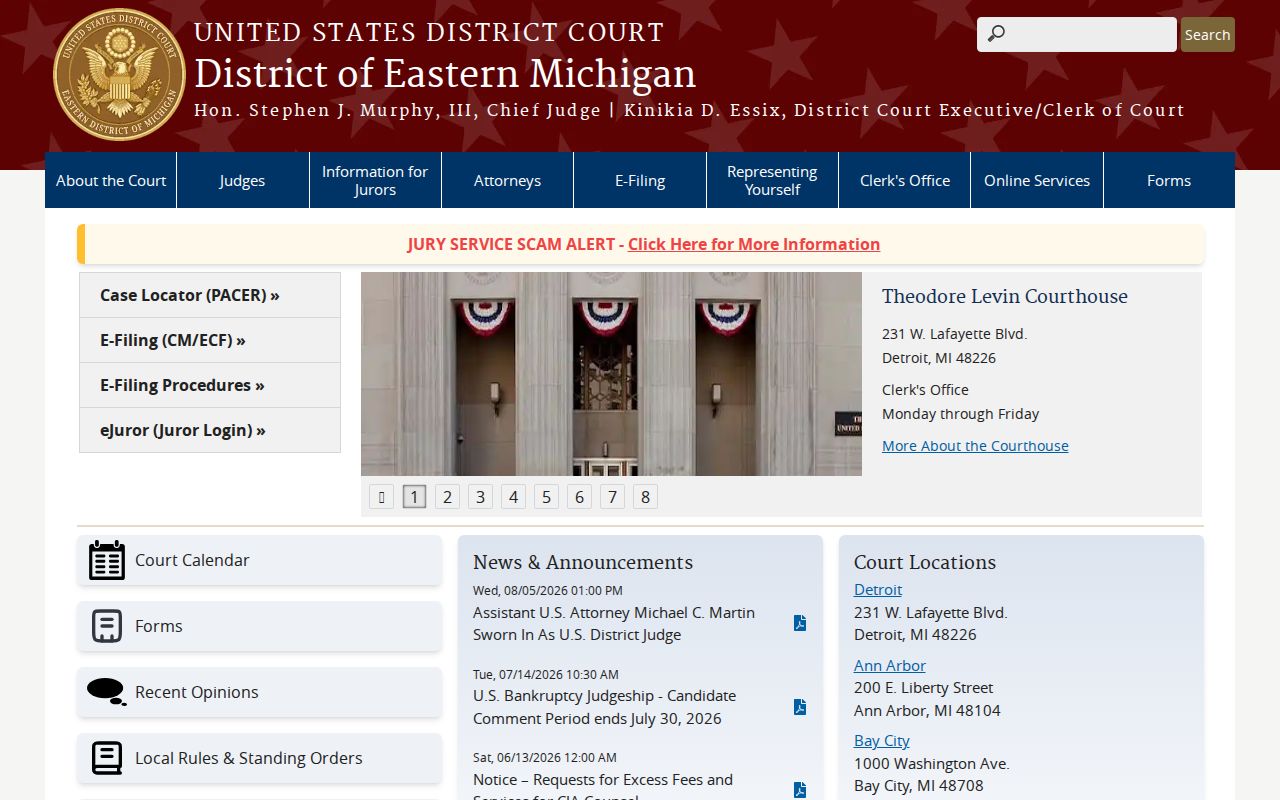
Task: Open eJuror (Juror Login) link
Action: pos(210,430)
